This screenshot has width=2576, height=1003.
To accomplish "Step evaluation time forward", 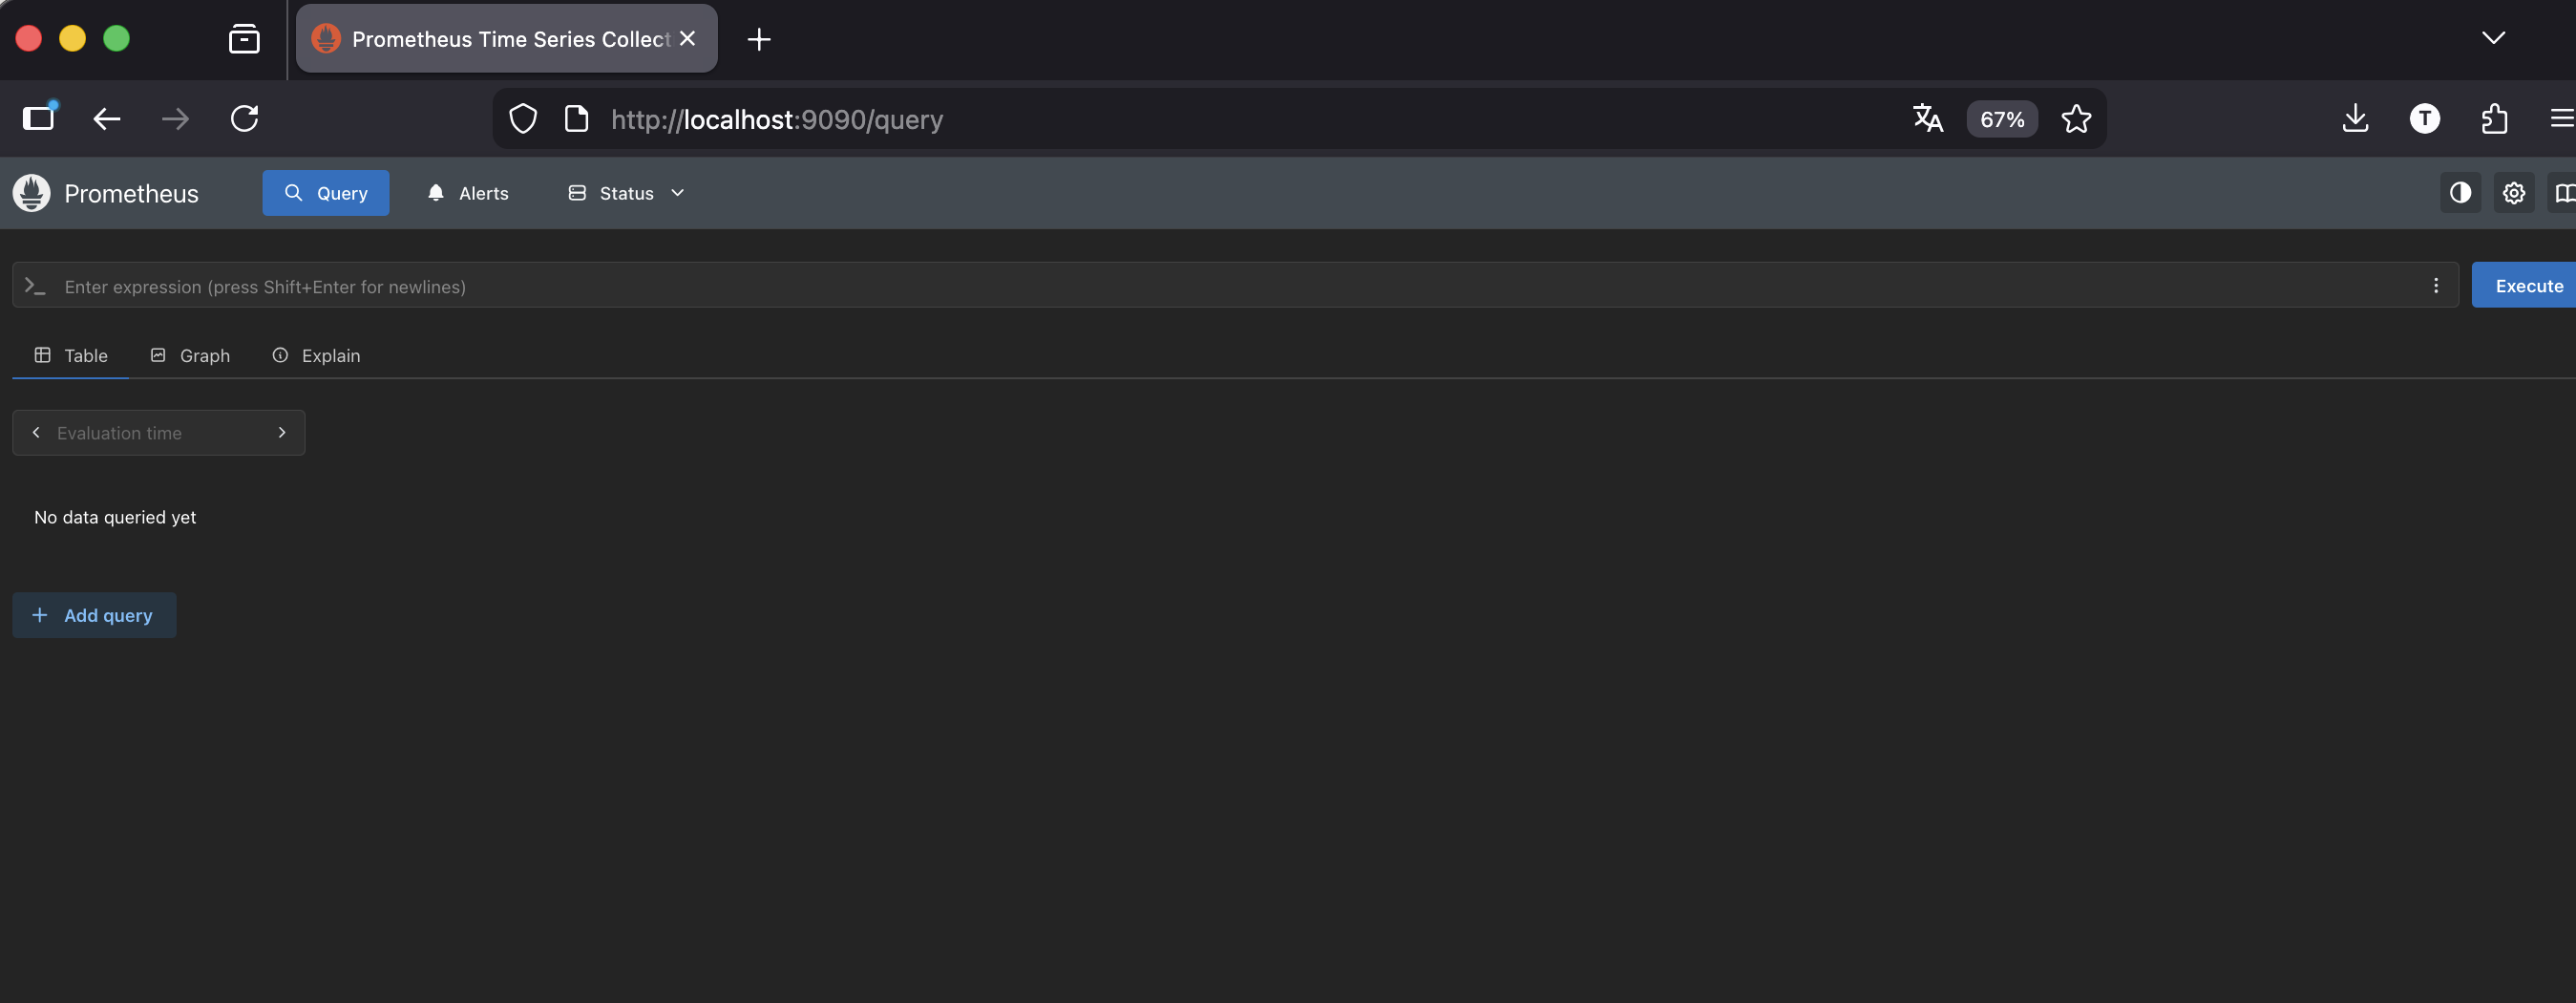I will tap(282, 433).
